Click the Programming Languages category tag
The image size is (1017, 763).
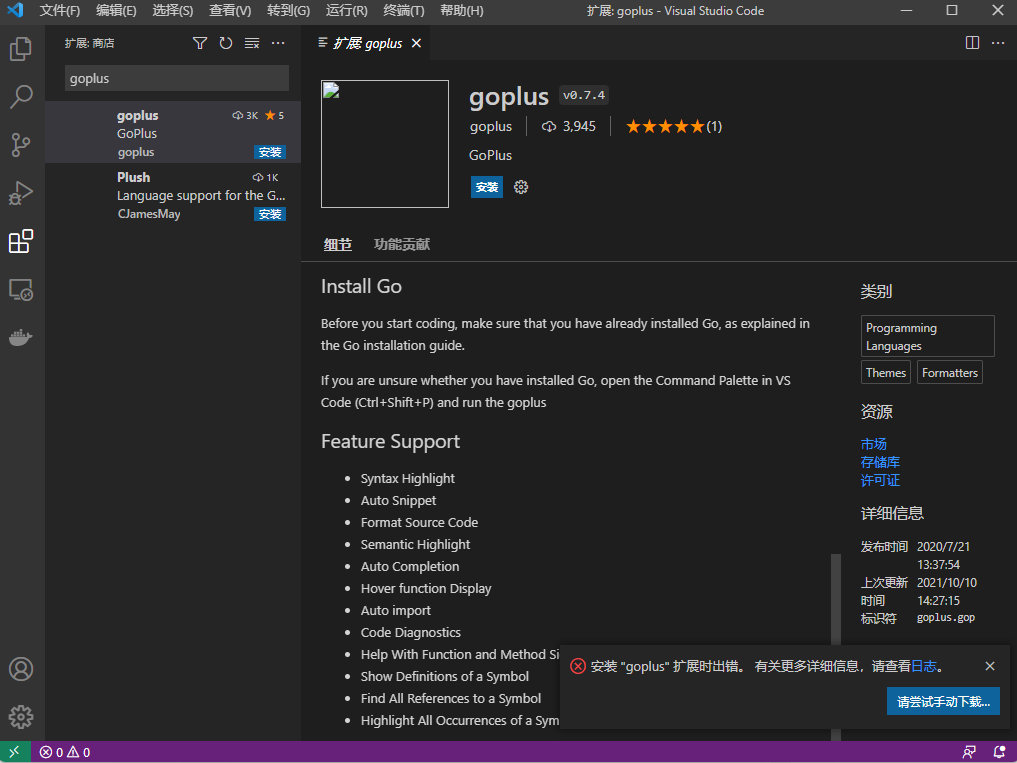[927, 336]
